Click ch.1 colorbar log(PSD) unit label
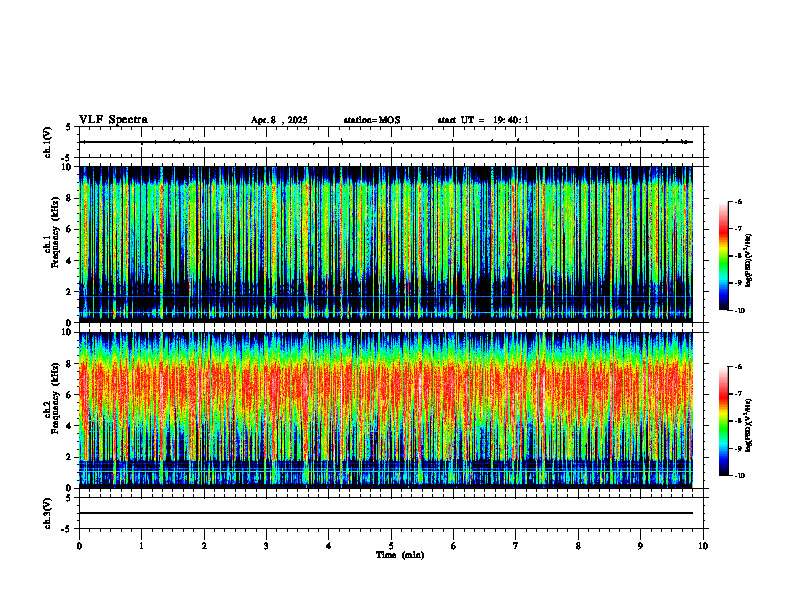Image resolution: width=792 pixels, height=612 pixels. pos(749,260)
